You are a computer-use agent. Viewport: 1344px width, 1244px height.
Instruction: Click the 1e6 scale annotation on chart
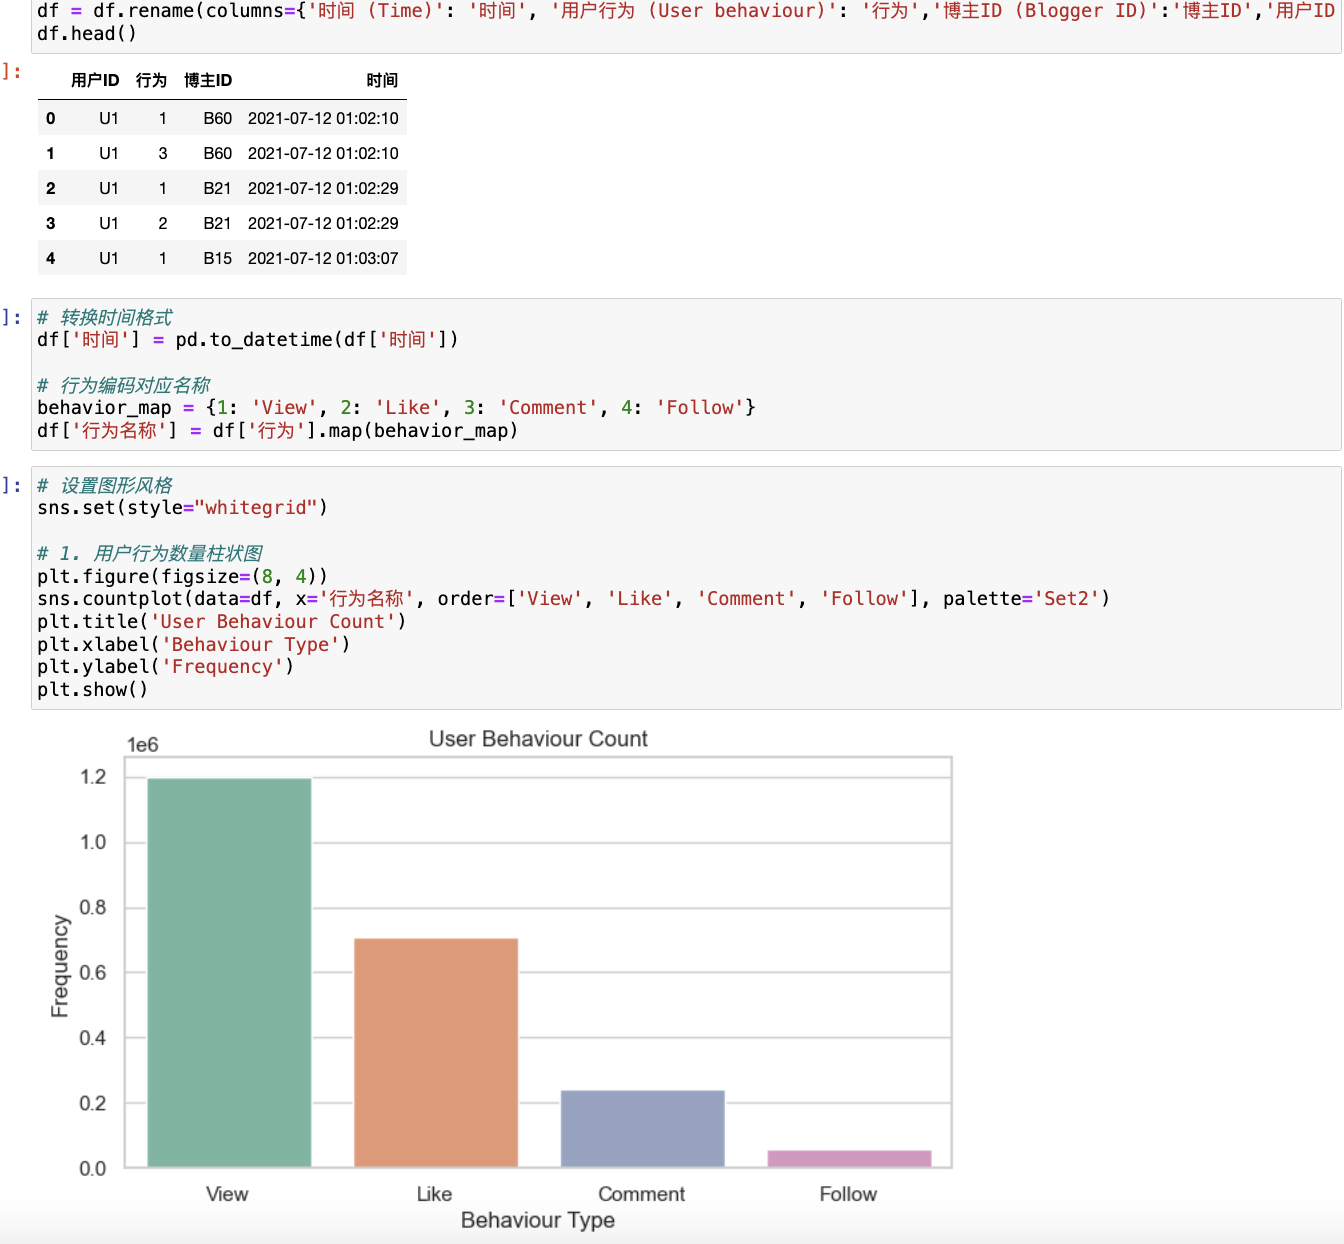(x=143, y=745)
